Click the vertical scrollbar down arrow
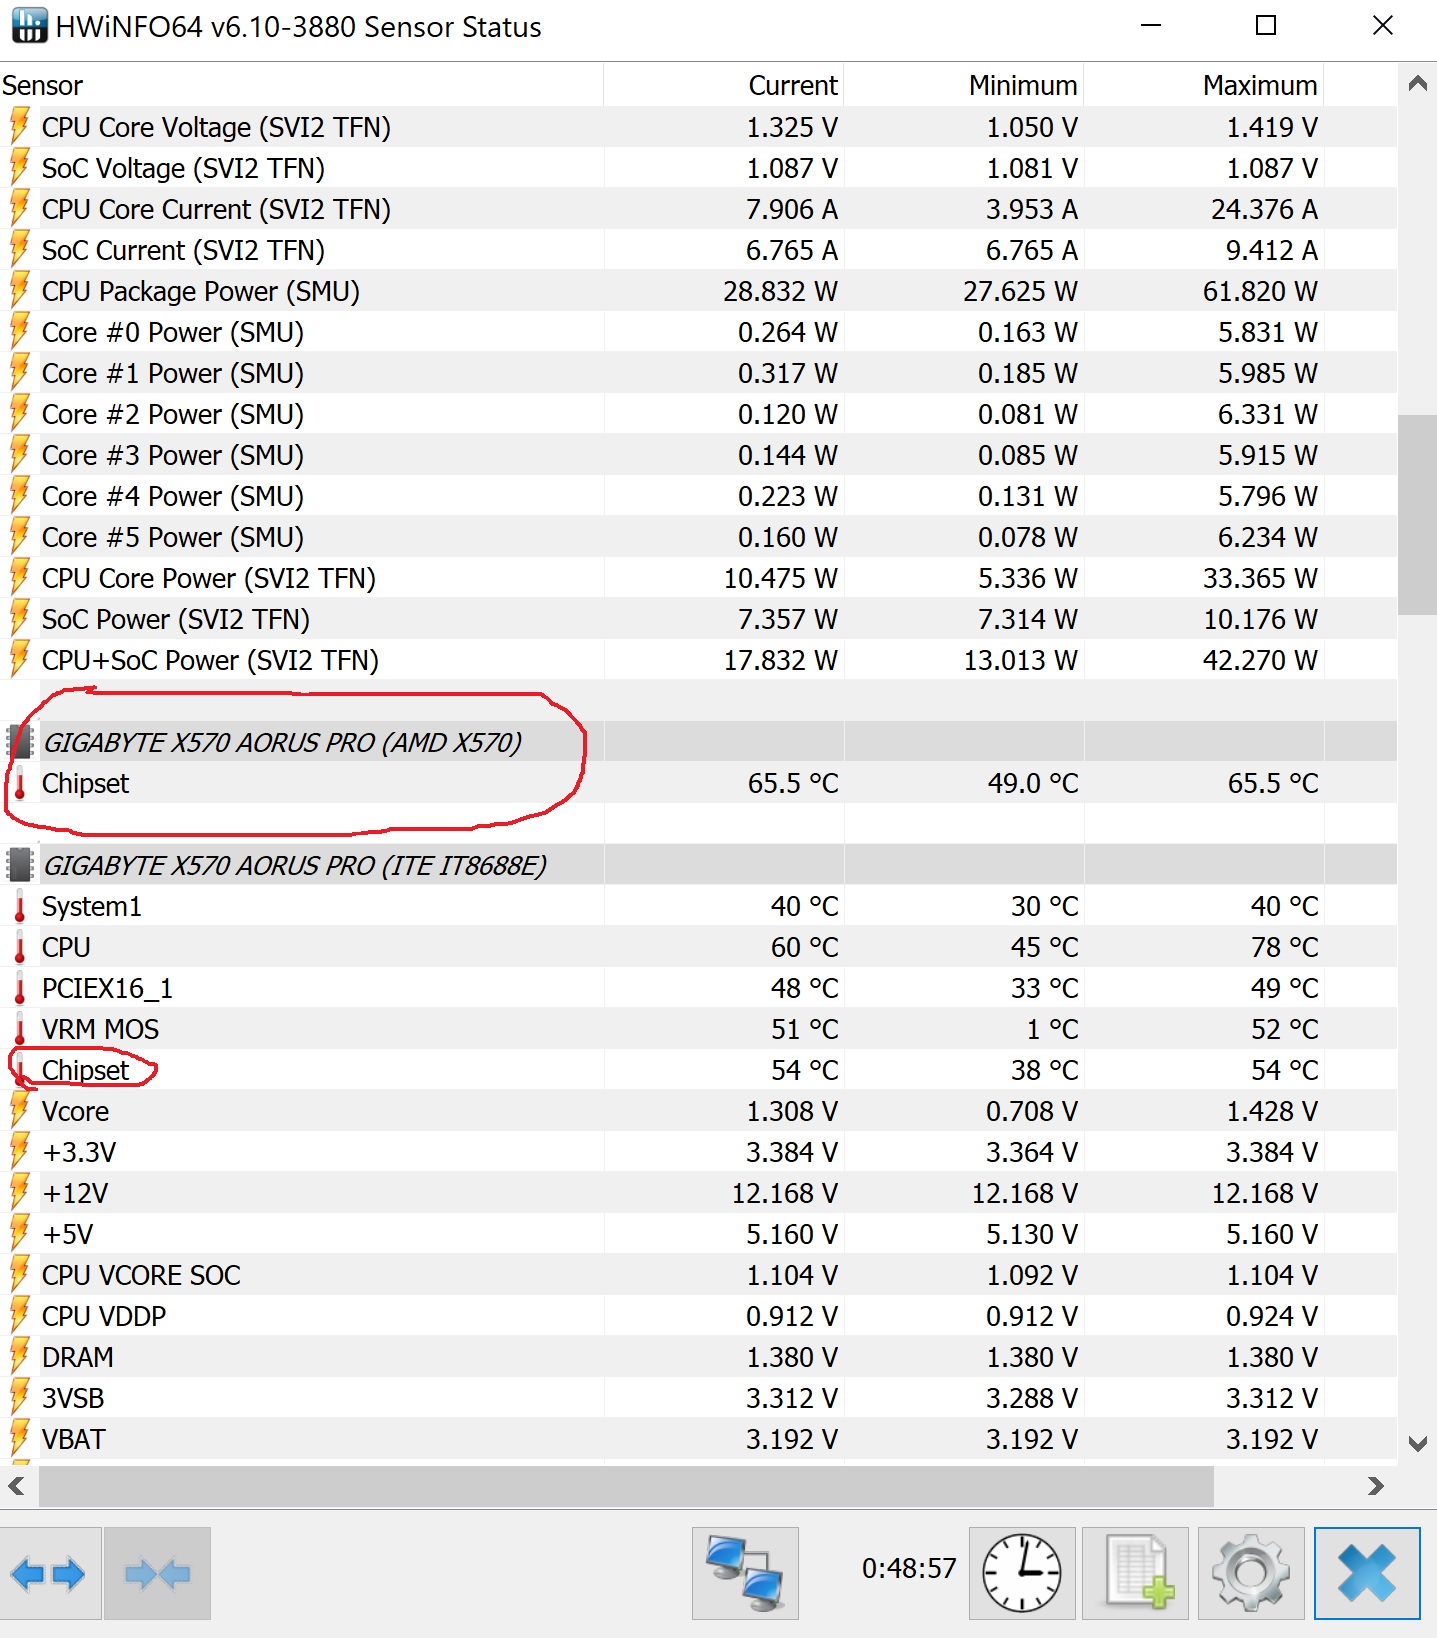Image resolution: width=1437 pixels, height=1638 pixels. click(x=1417, y=1443)
